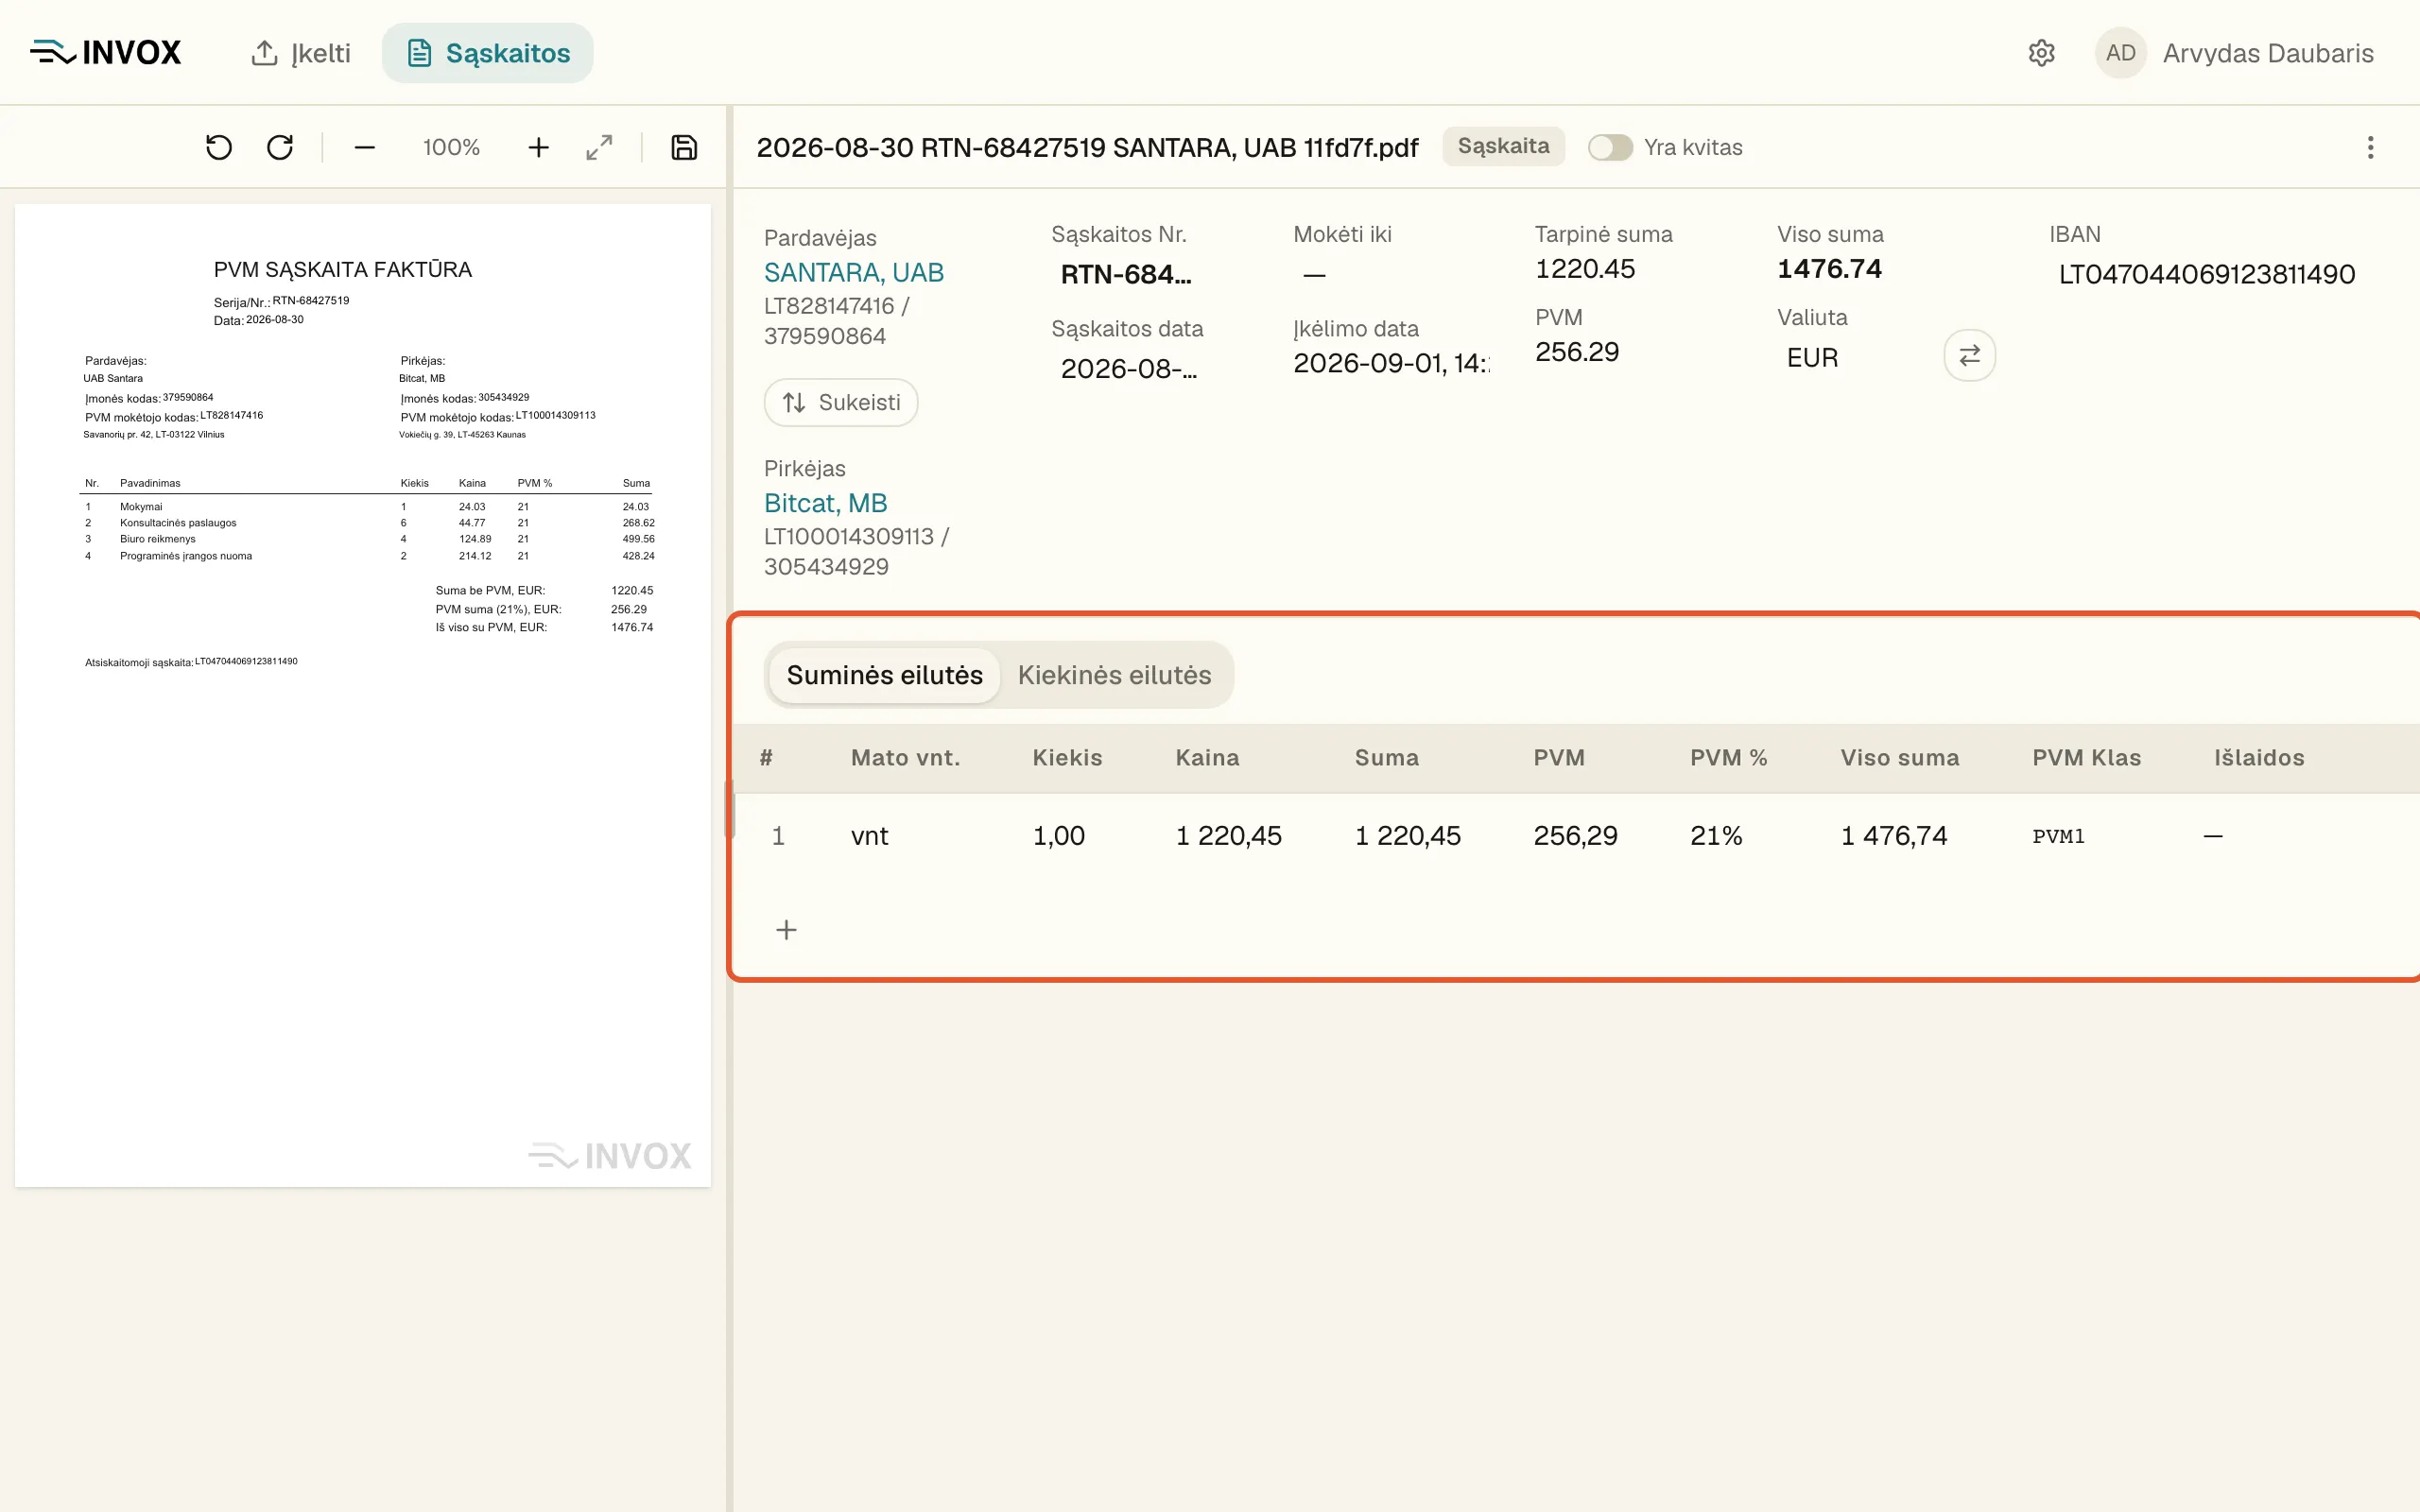Click the panel divider resize handle
Image resolution: width=2420 pixels, height=1512 pixels.
tap(730, 809)
